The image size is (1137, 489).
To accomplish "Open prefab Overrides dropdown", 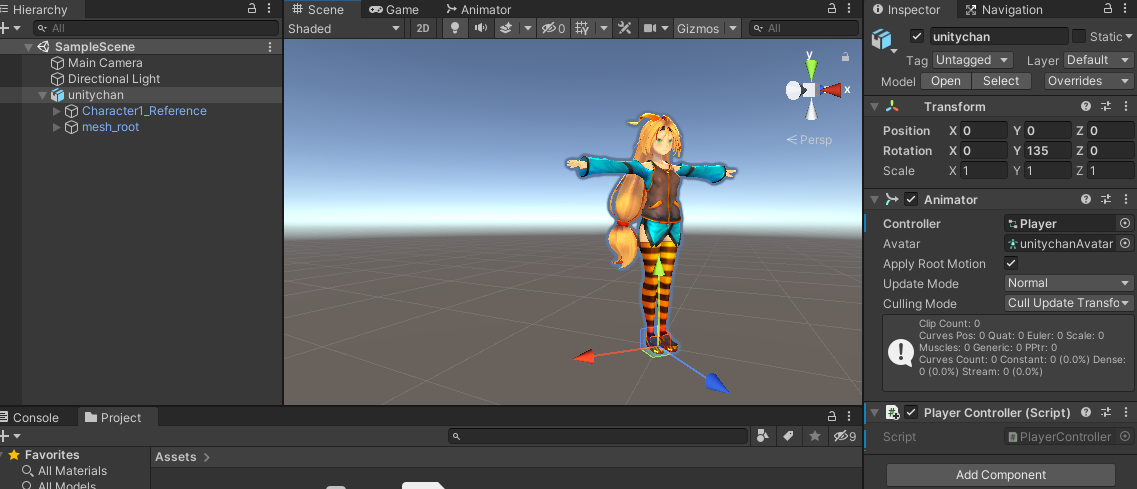I will (x=1089, y=81).
